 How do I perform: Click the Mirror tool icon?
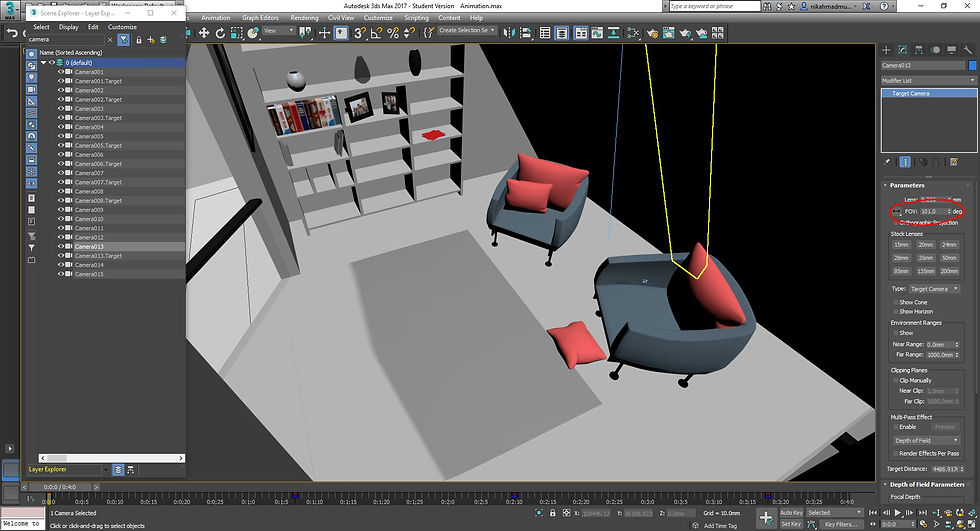pos(509,33)
